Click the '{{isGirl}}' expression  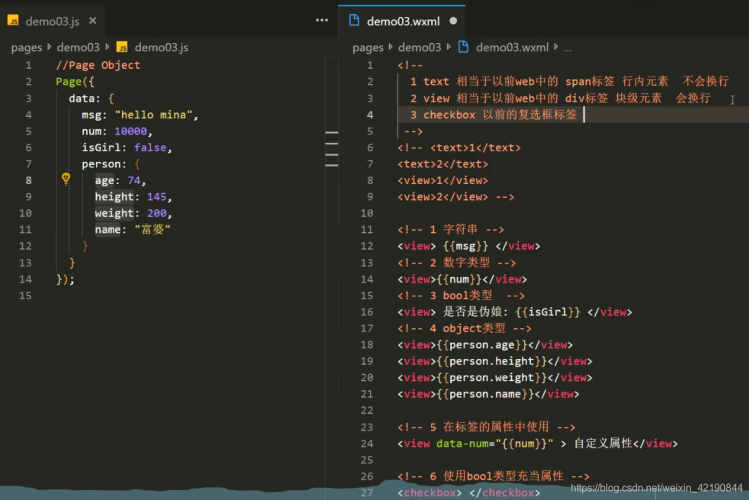[x=548, y=312]
